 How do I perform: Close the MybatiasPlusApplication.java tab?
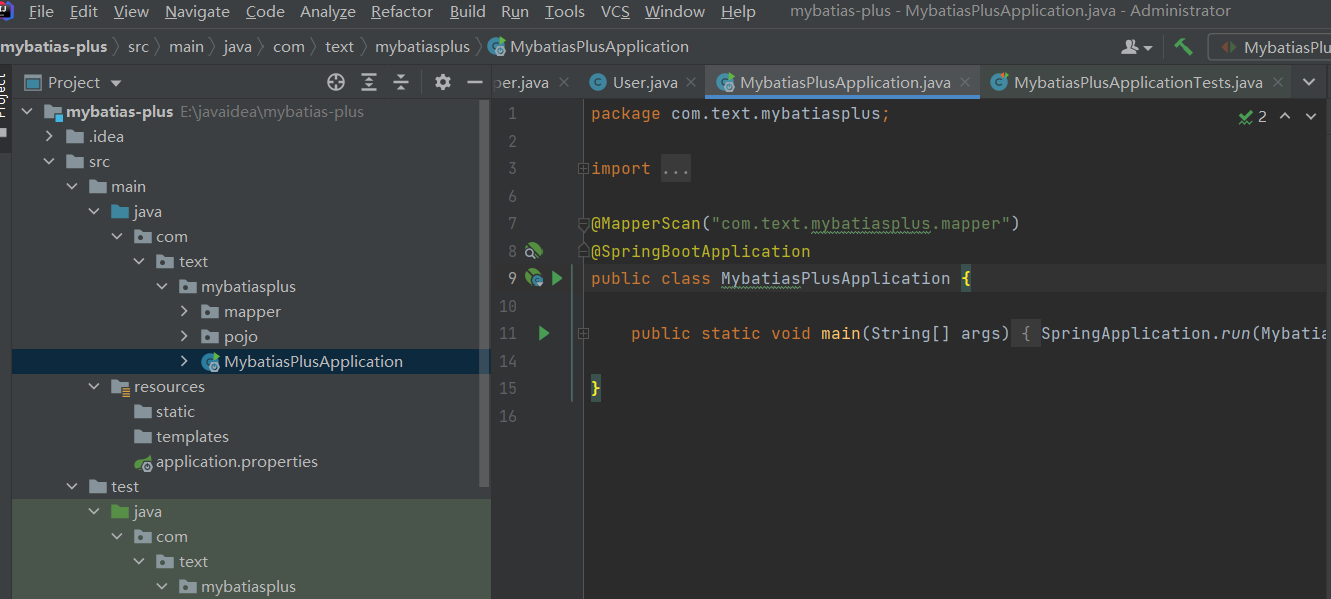[x=965, y=83]
